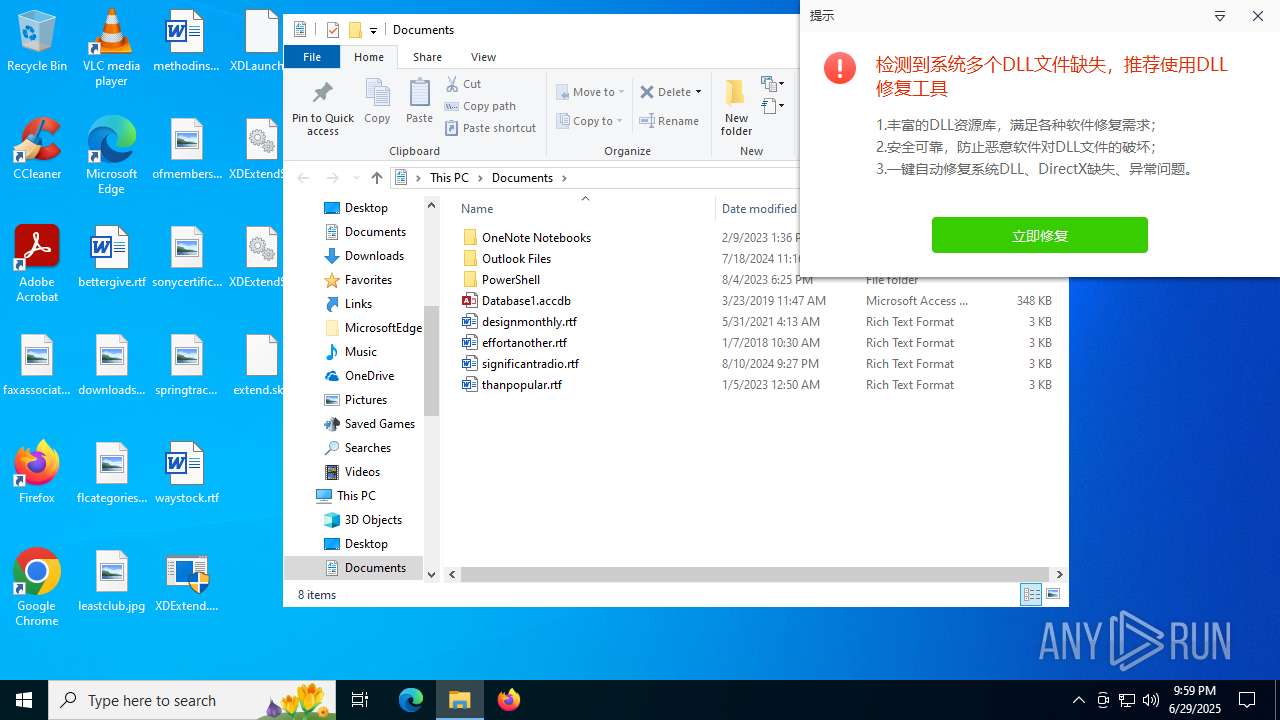Click Paste shortcut in the ribbon
Screen dimensions: 1280x720
tap(490, 128)
